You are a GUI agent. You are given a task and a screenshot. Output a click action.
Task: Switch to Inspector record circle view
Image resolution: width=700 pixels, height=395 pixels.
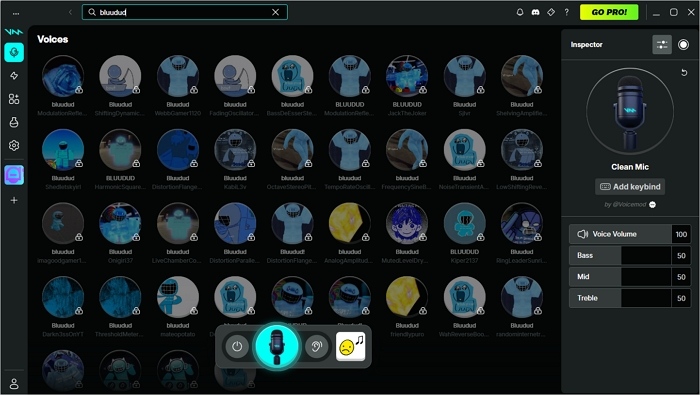pyautogui.click(x=683, y=45)
